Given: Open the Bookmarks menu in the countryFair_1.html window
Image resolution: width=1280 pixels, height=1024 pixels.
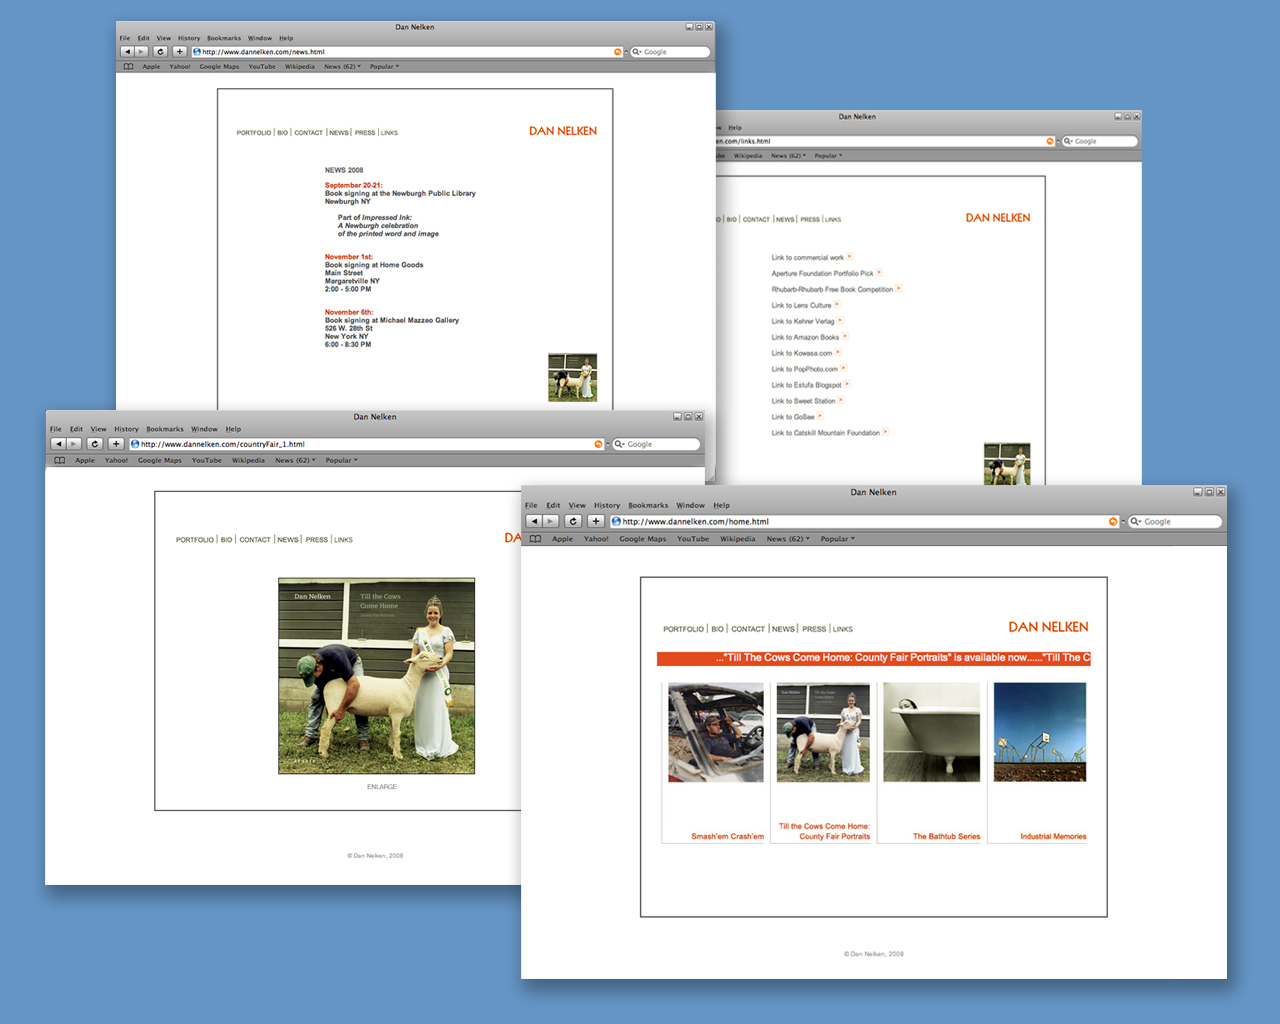Looking at the screenshot, I should coord(165,429).
